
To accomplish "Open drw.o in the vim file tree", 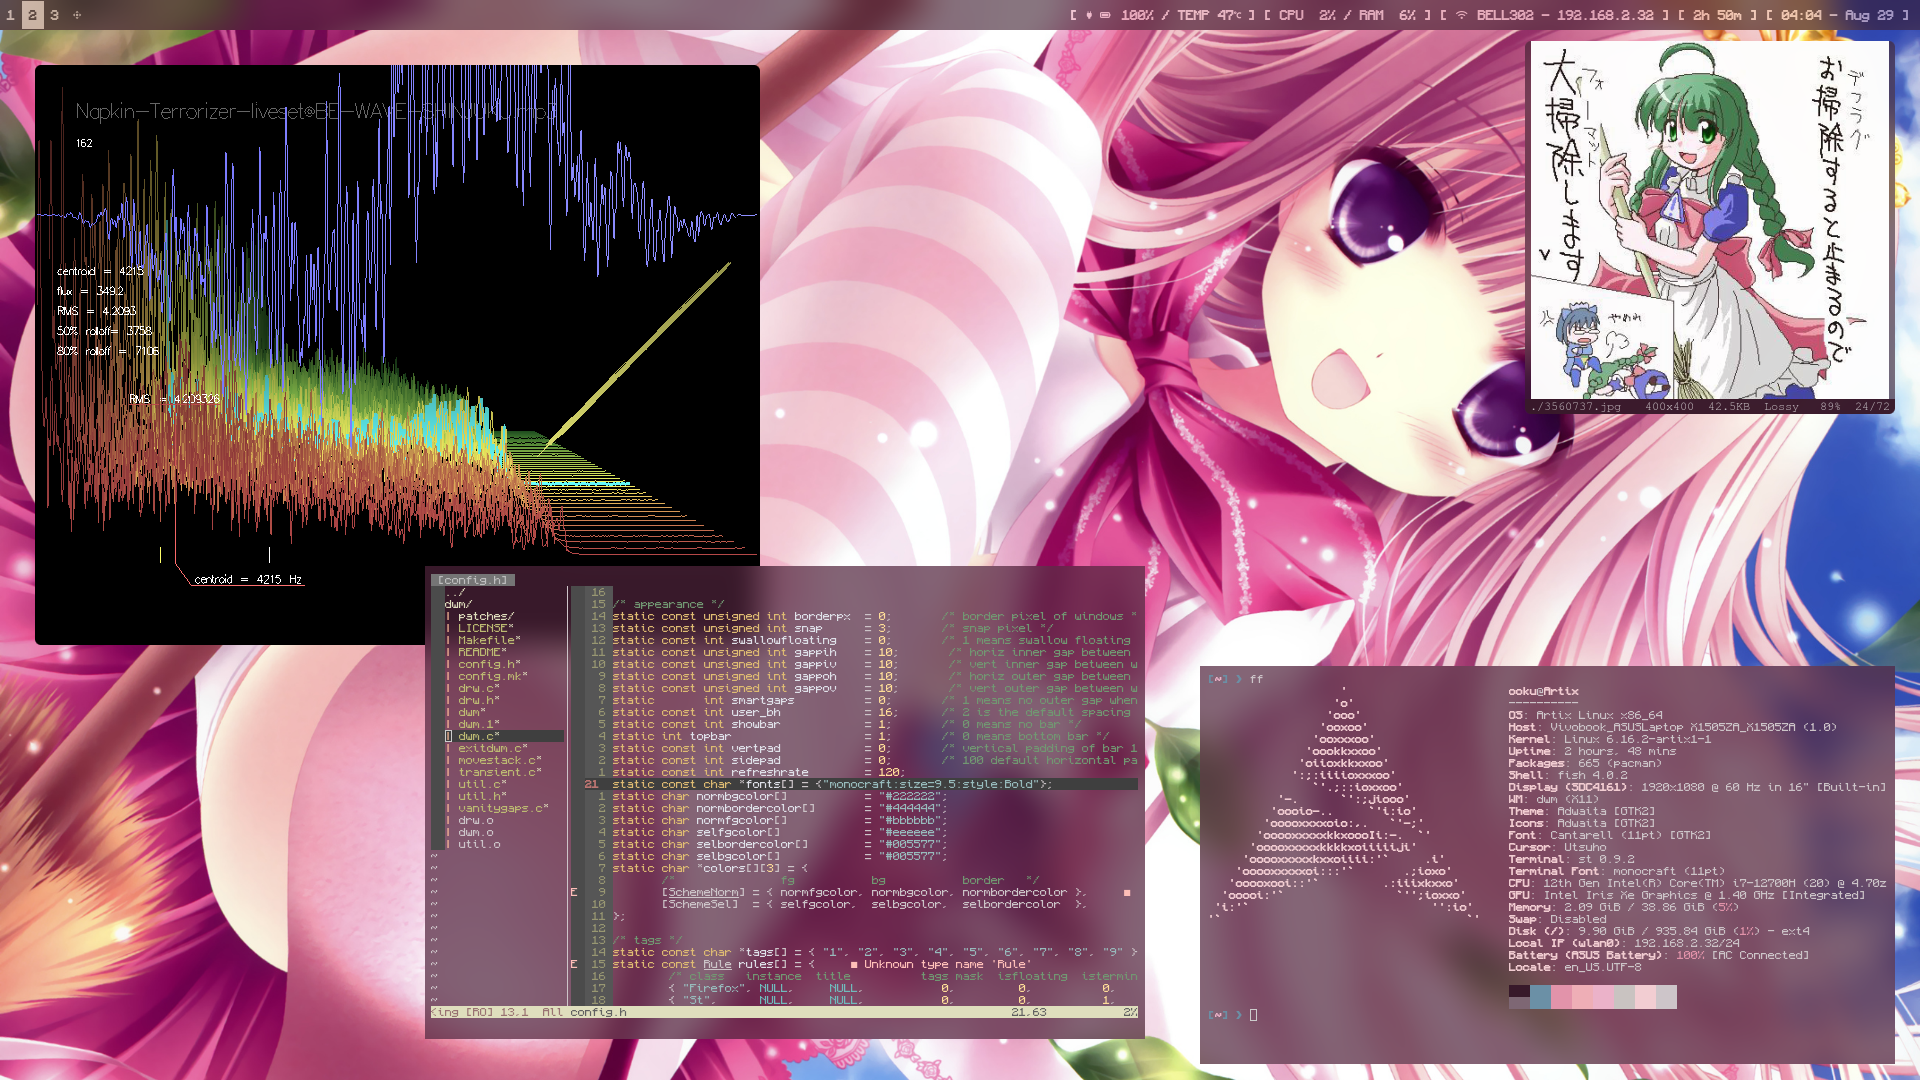I will click(x=475, y=820).
